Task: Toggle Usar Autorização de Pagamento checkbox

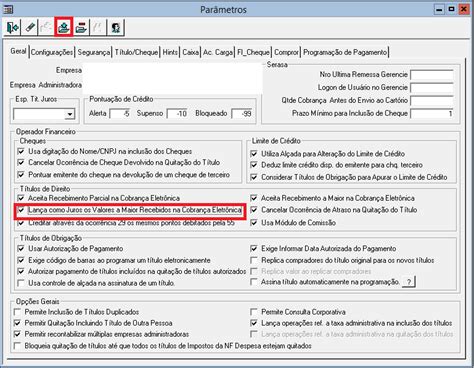Action: (x=21, y=249)
